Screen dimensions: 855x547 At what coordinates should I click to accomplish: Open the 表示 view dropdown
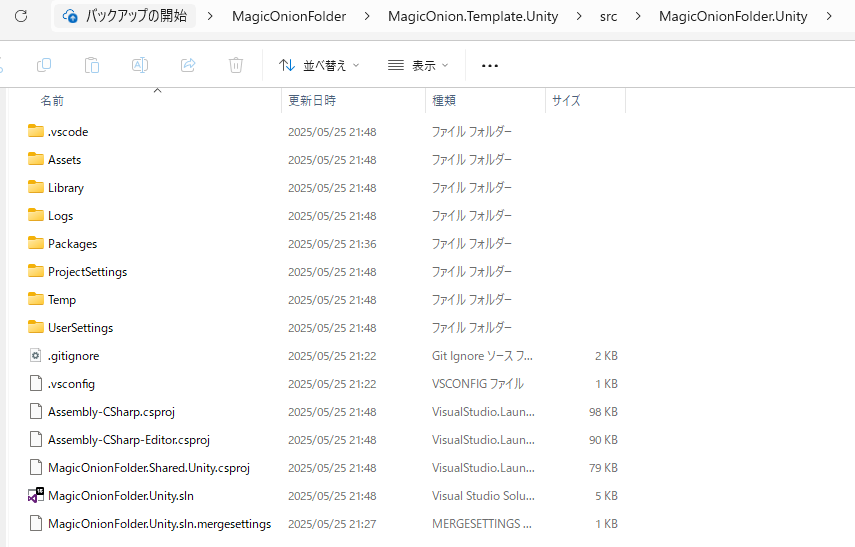coord(418,65)
